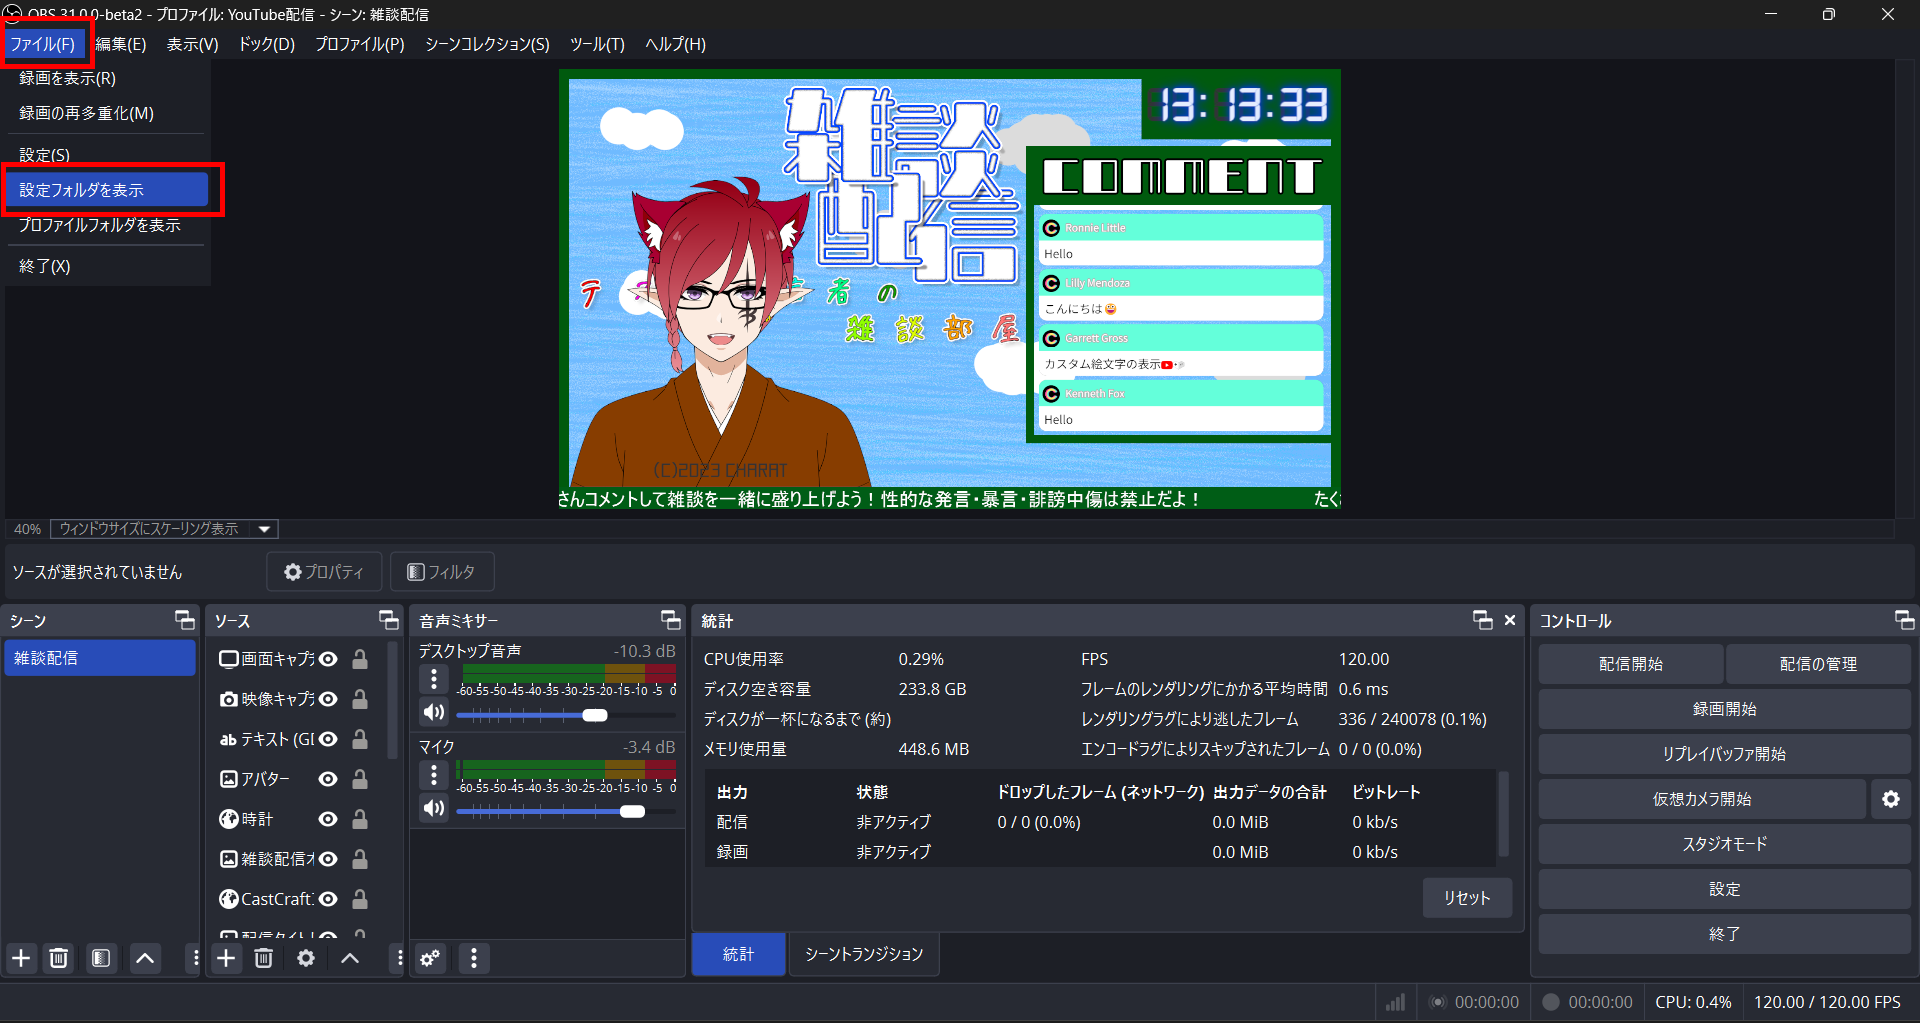Screen dimensions: 1920x1023
Task: Click スタジオモード button
Action: 1725,844
